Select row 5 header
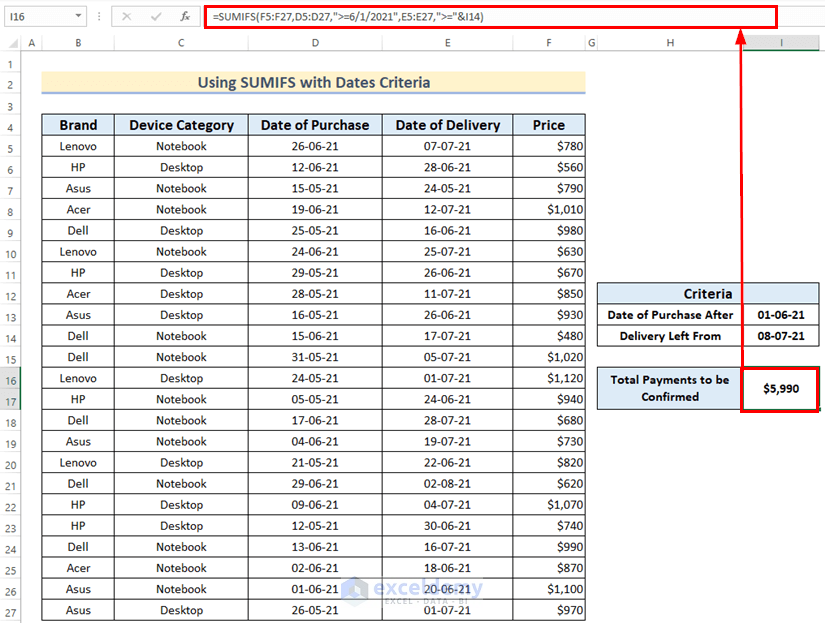 tap(10, 147)
